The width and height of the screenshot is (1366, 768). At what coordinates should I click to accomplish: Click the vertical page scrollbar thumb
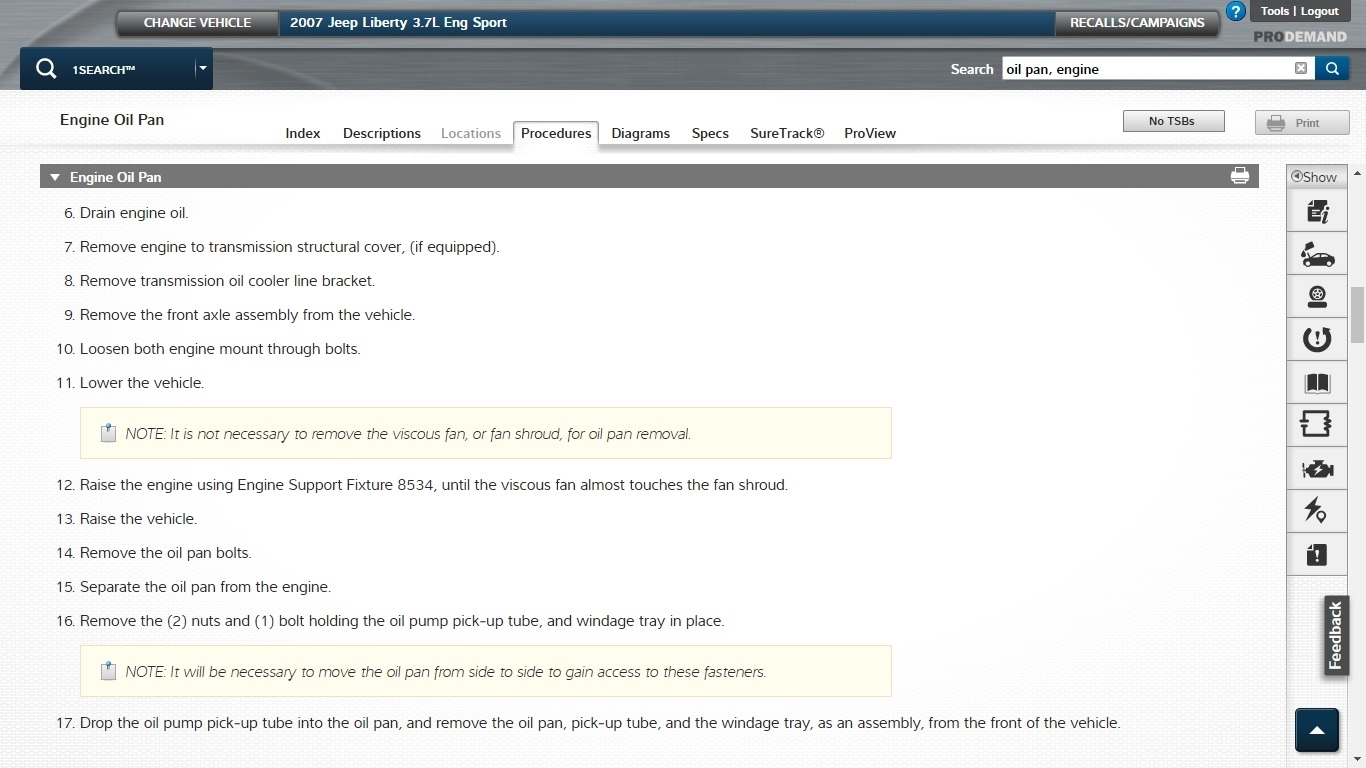(1357, 315)
